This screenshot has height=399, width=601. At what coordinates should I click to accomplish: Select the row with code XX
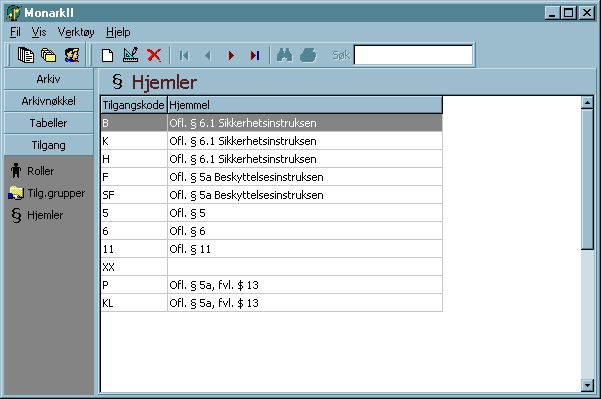[271, 267]
